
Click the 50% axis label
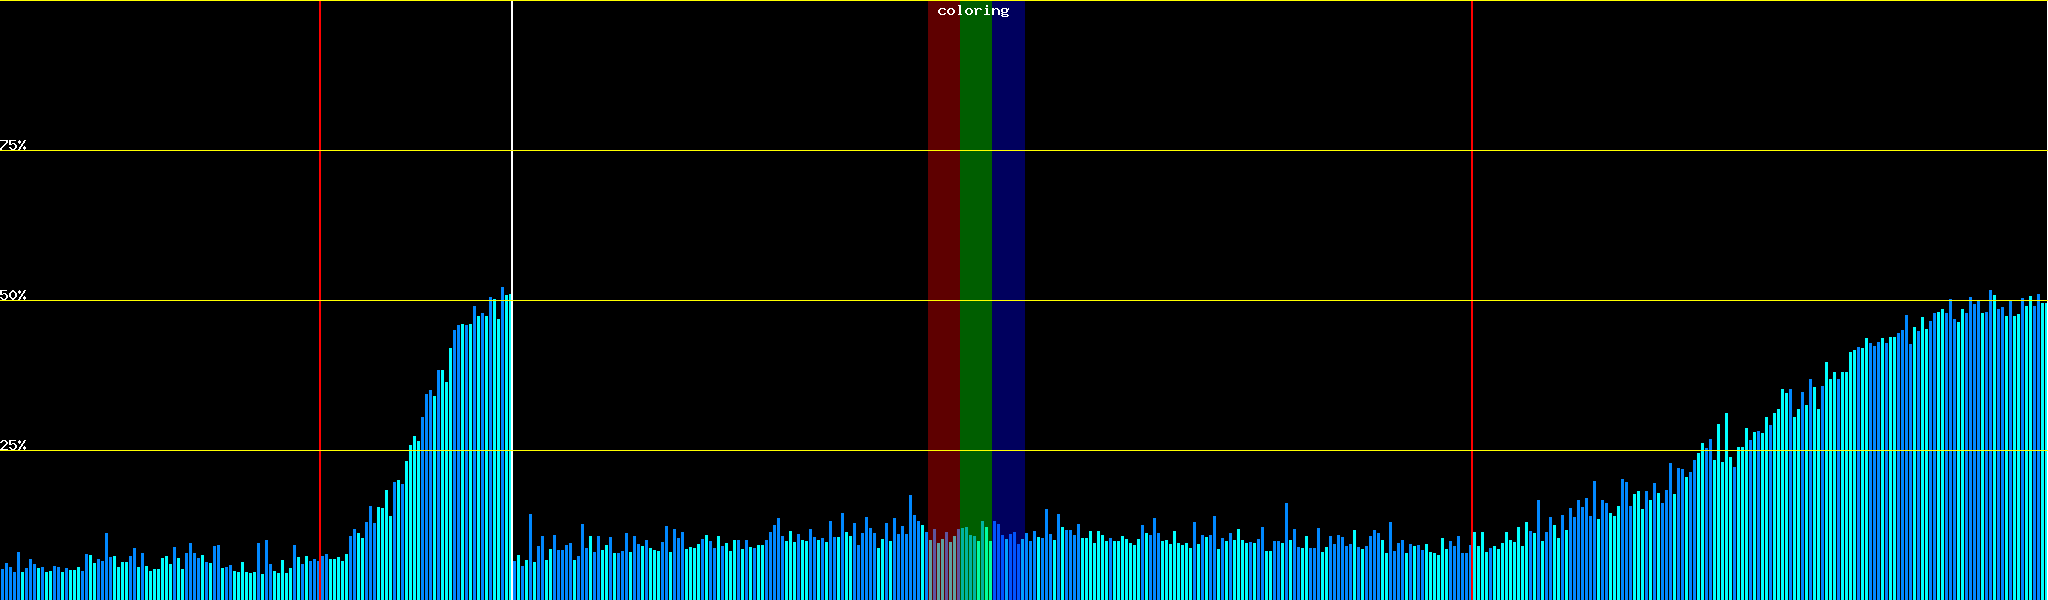click(13, 295)
